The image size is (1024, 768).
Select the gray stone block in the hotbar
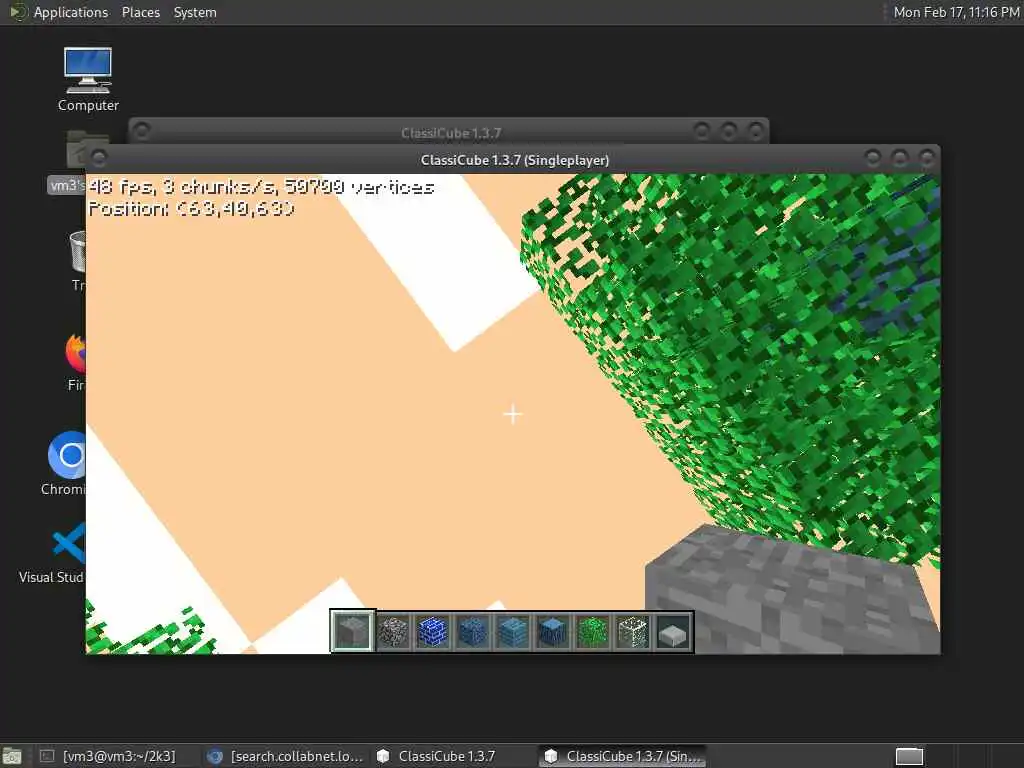[353, 631]
